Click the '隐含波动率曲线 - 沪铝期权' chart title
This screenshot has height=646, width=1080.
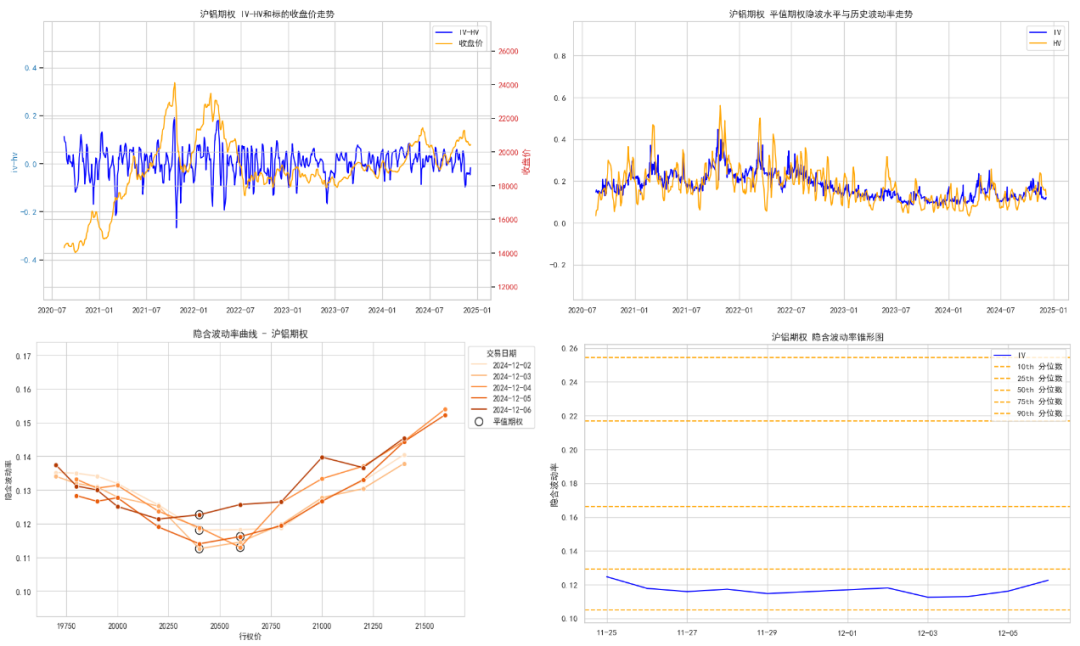coord(250,334)
